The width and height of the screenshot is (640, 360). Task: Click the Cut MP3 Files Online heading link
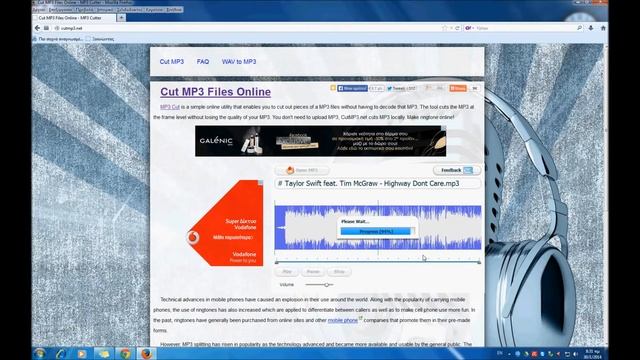point(216,92)
